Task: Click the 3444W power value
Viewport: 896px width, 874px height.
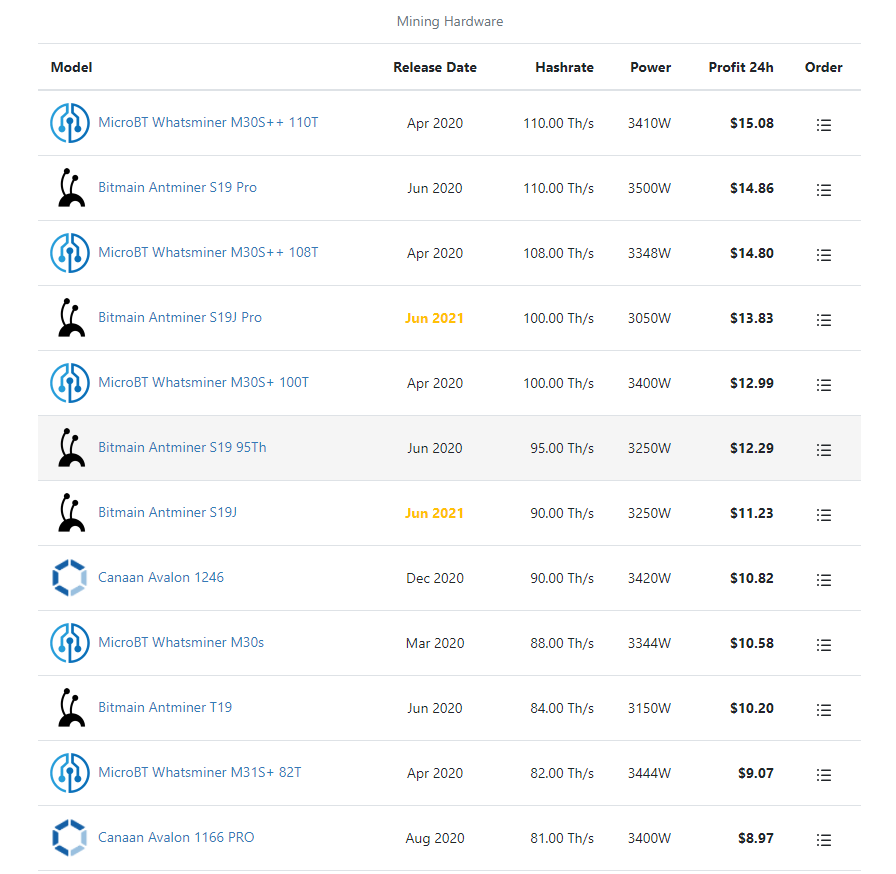Action: coord(649,773)
